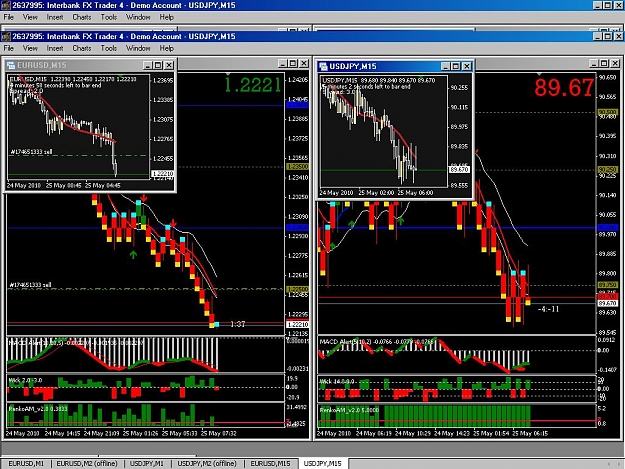Switch to the USDJPY,M2 (offline) tab
The image size is (625, 469).
click(x=207, y=463)
